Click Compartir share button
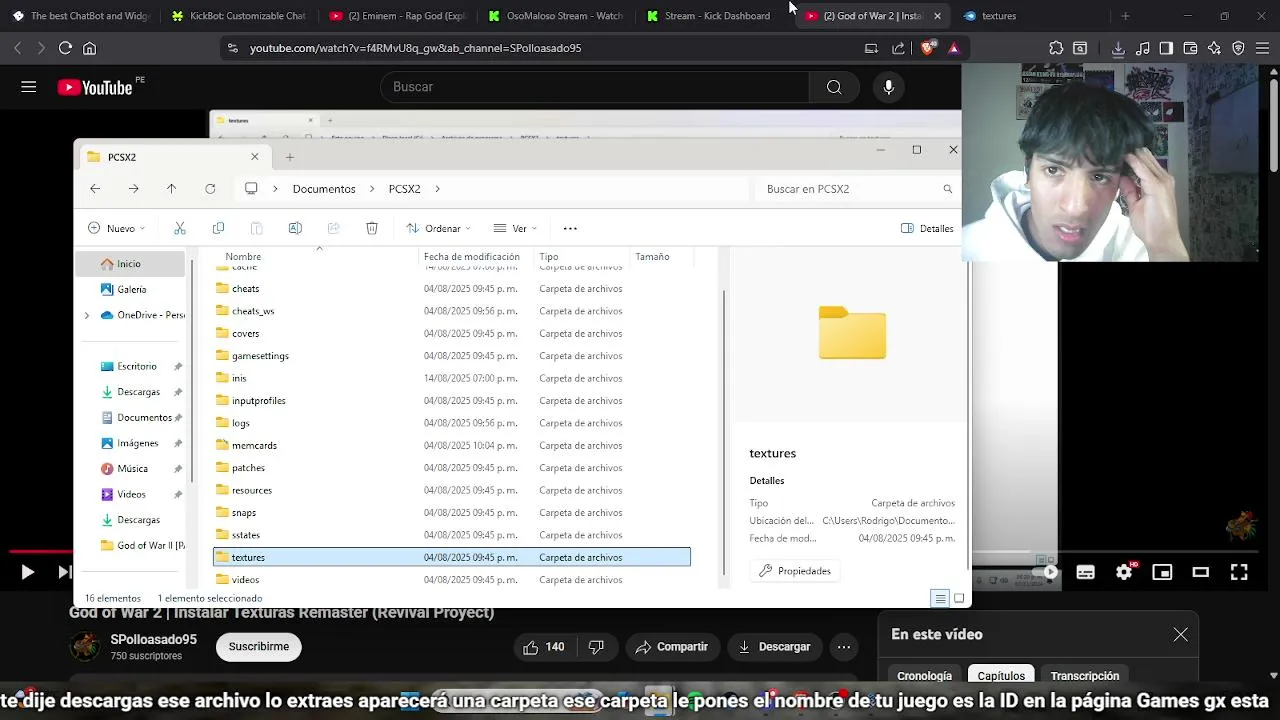This screenshot has height=720, width=1280. (x=672, y=647)
